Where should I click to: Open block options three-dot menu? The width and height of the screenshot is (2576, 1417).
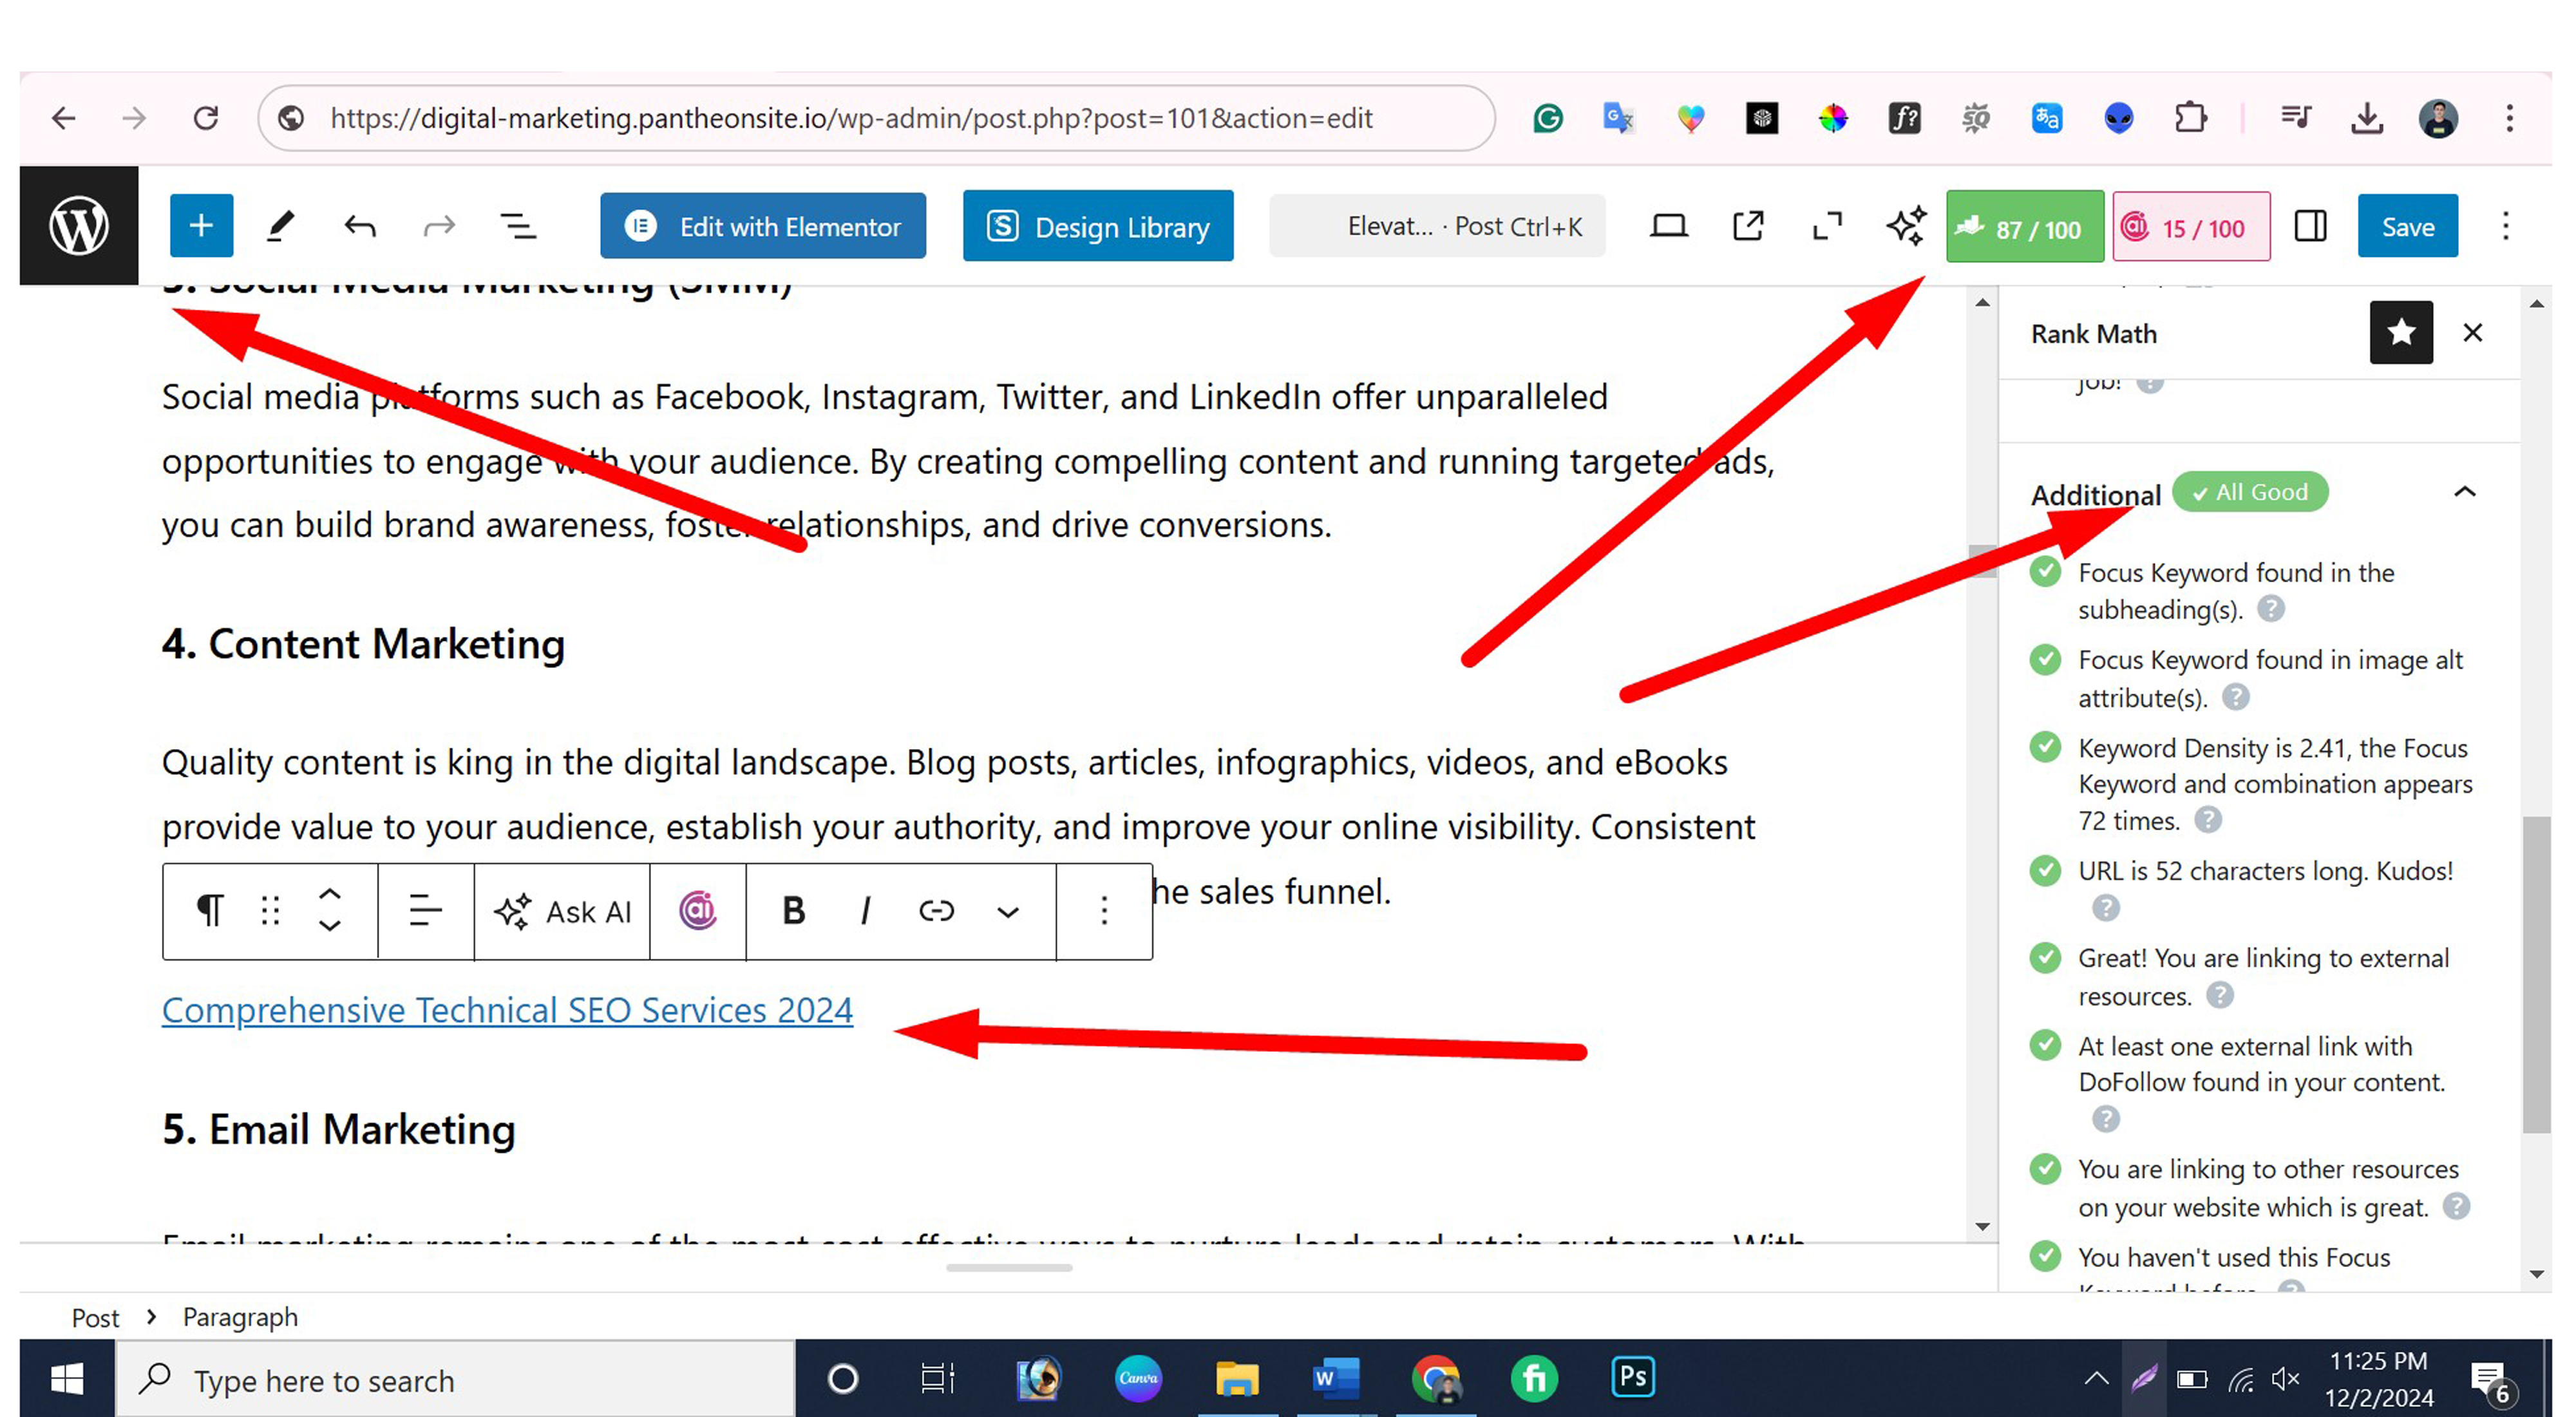(x=1104, y=911)
